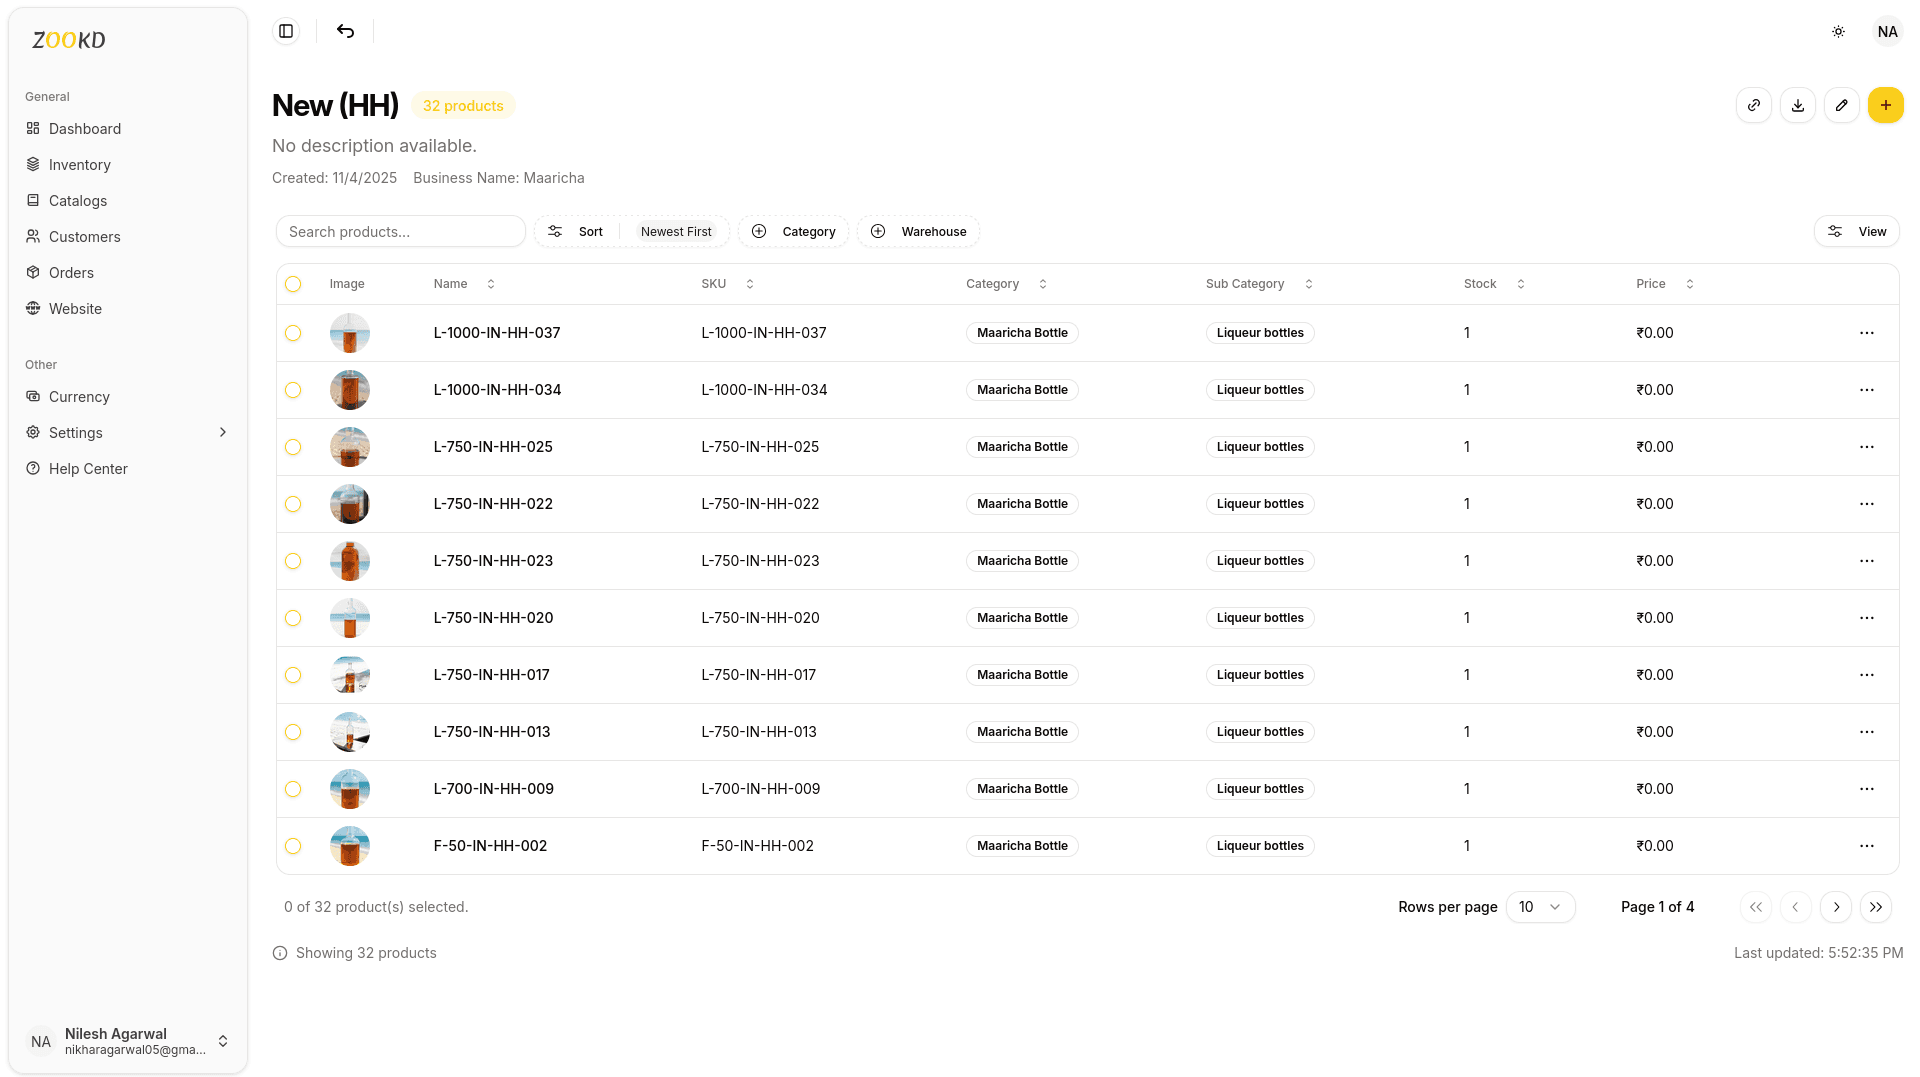1920x1077 pixels.
Task: Click the yellow plus button to add a product
Action: [x=1886, y=104]
